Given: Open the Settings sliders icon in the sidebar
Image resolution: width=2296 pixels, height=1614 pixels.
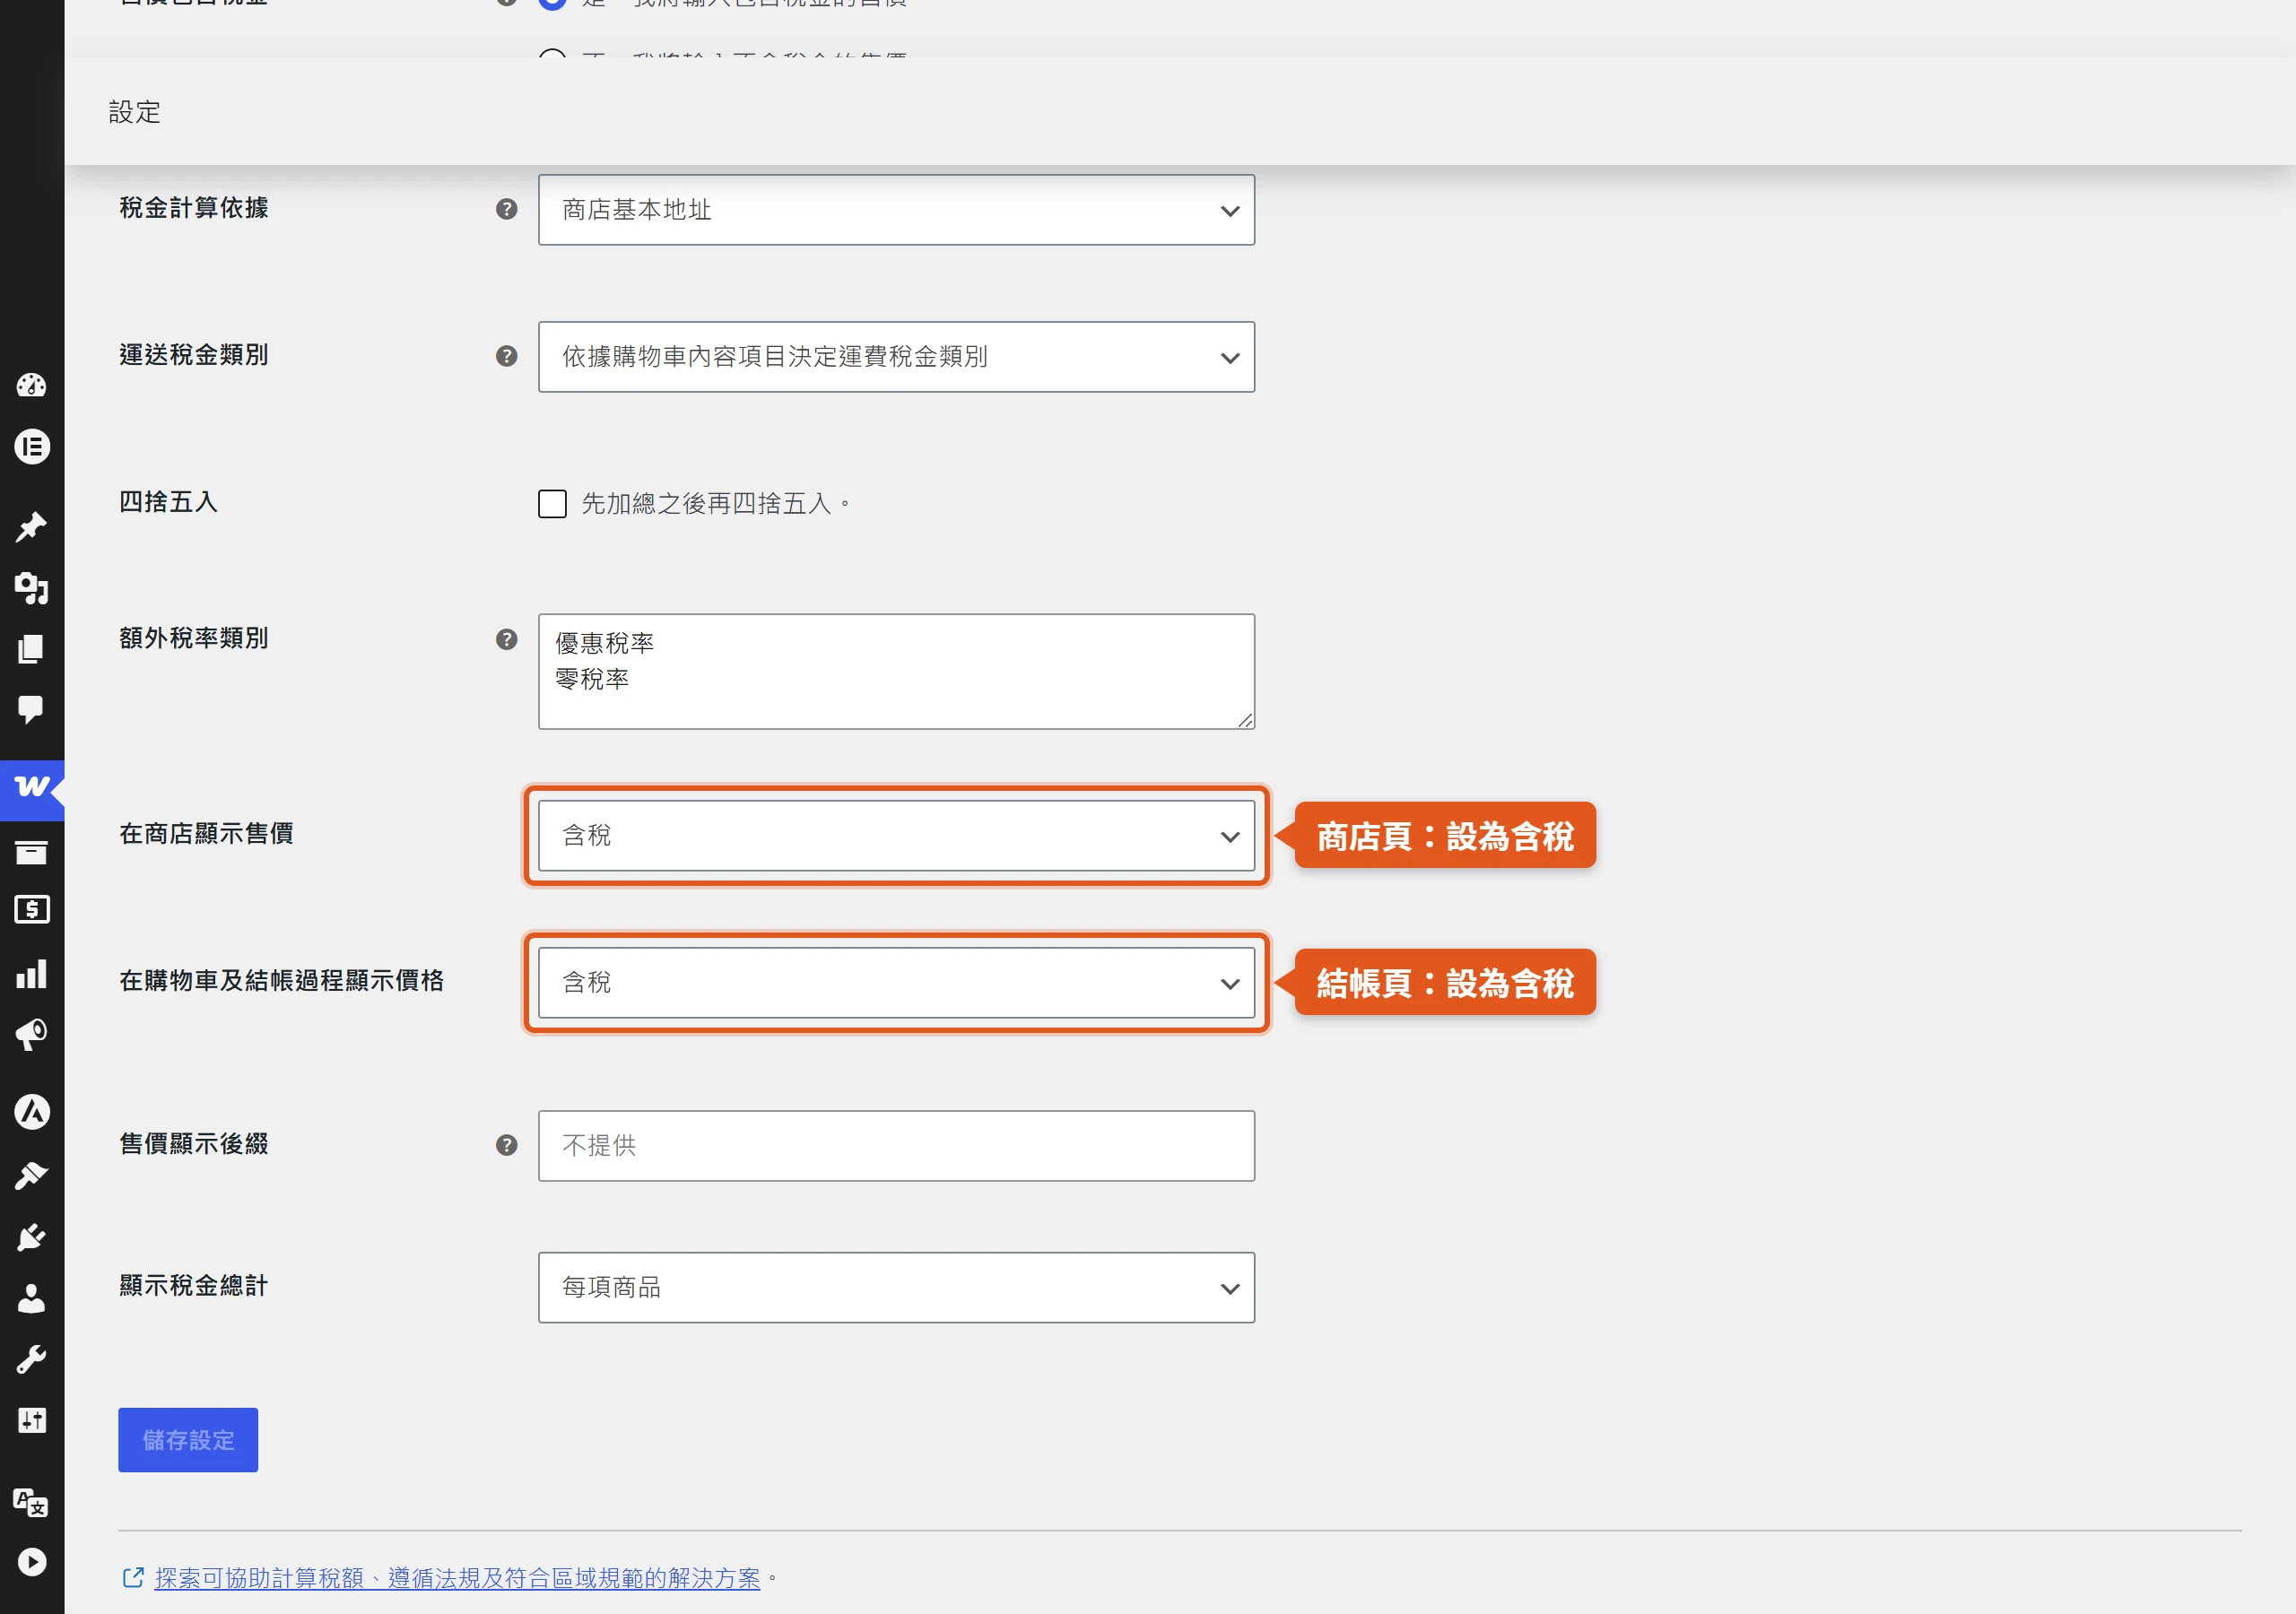Looking at the screenshot, I should point(31,1420).
